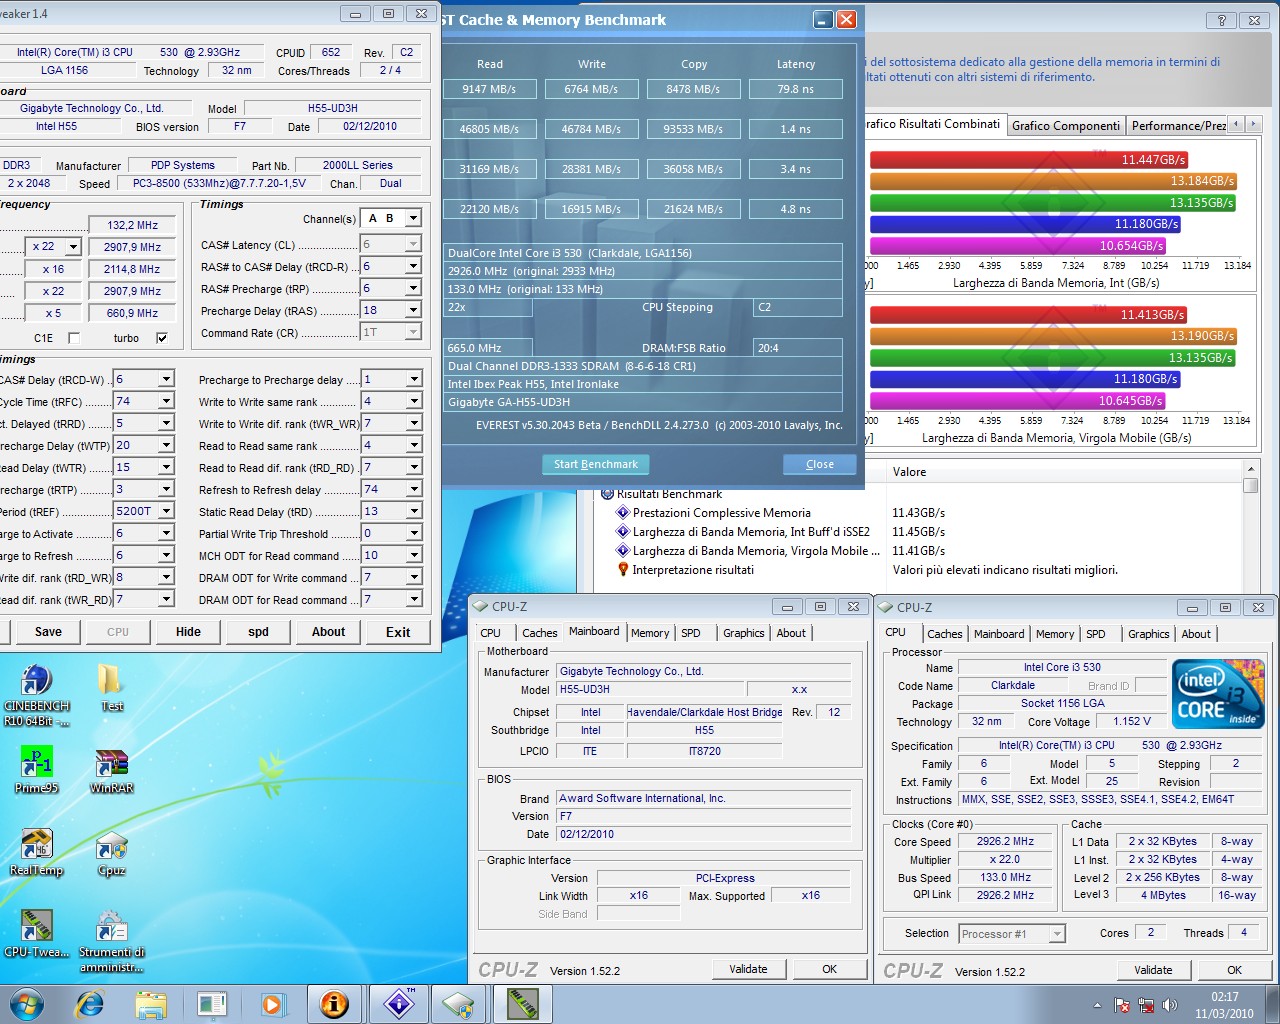
Task: Switch to Memory tab in left CPU-Z
Action: click(x=650, y=633)
